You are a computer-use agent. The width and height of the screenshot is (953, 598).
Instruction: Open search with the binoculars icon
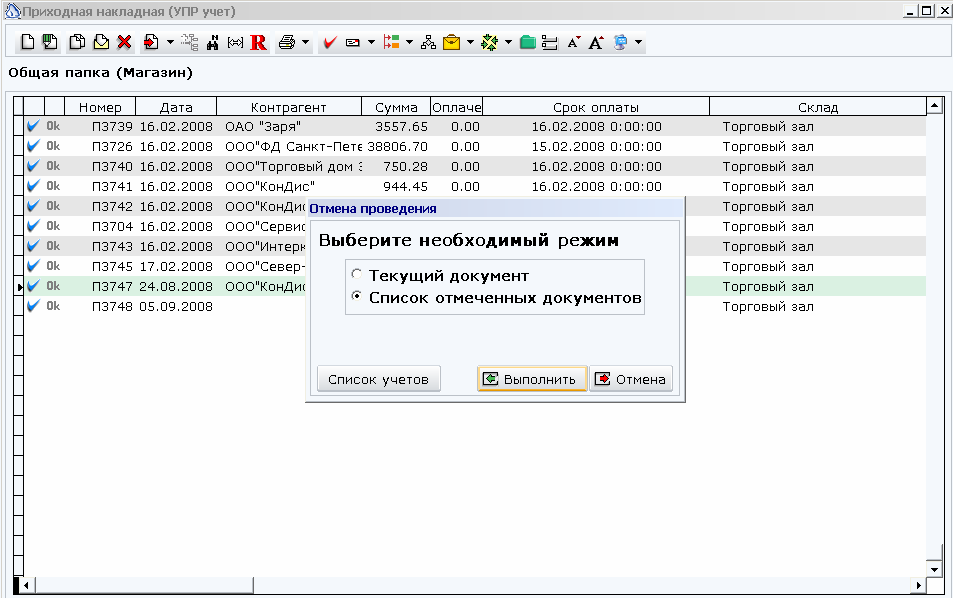pyautogui.click(x=213, y=42)
